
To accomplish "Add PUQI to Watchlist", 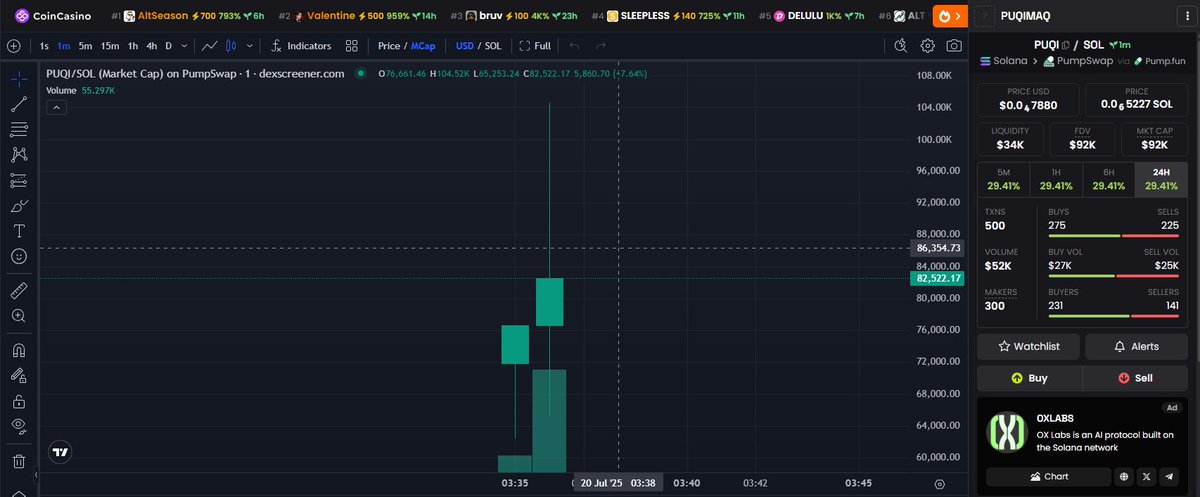I will pyautogui.click(x=1028, y=346).
